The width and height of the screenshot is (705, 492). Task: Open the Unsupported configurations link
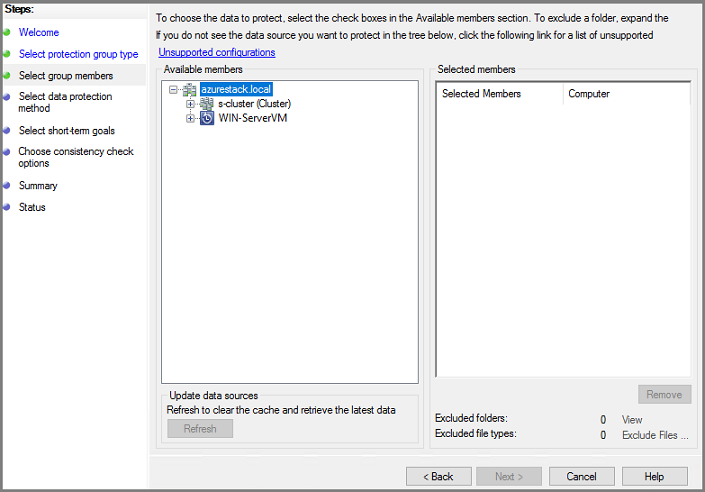pos(217,53)
